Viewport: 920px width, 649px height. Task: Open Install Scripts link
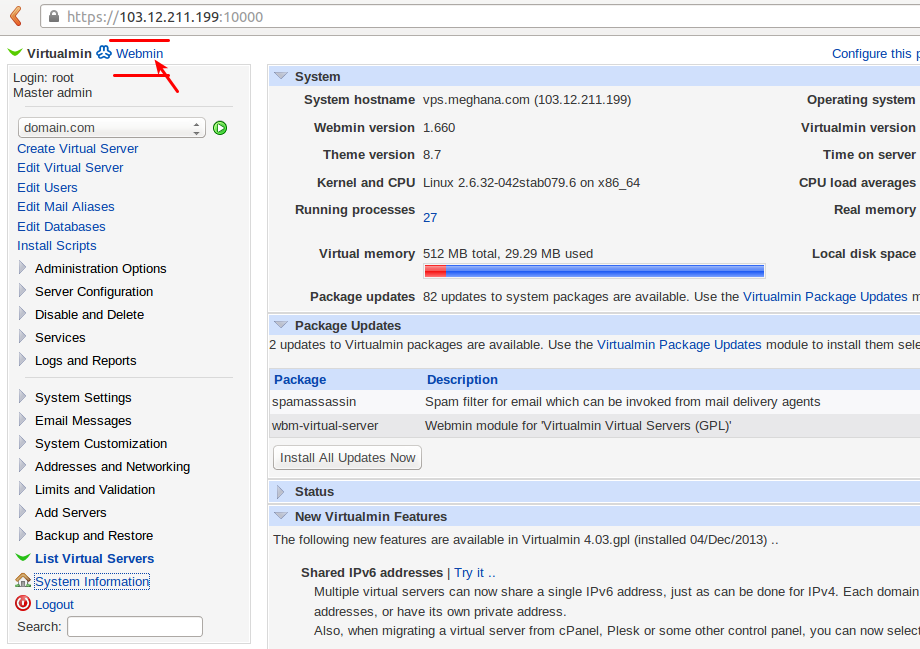[x=56, y=246]
